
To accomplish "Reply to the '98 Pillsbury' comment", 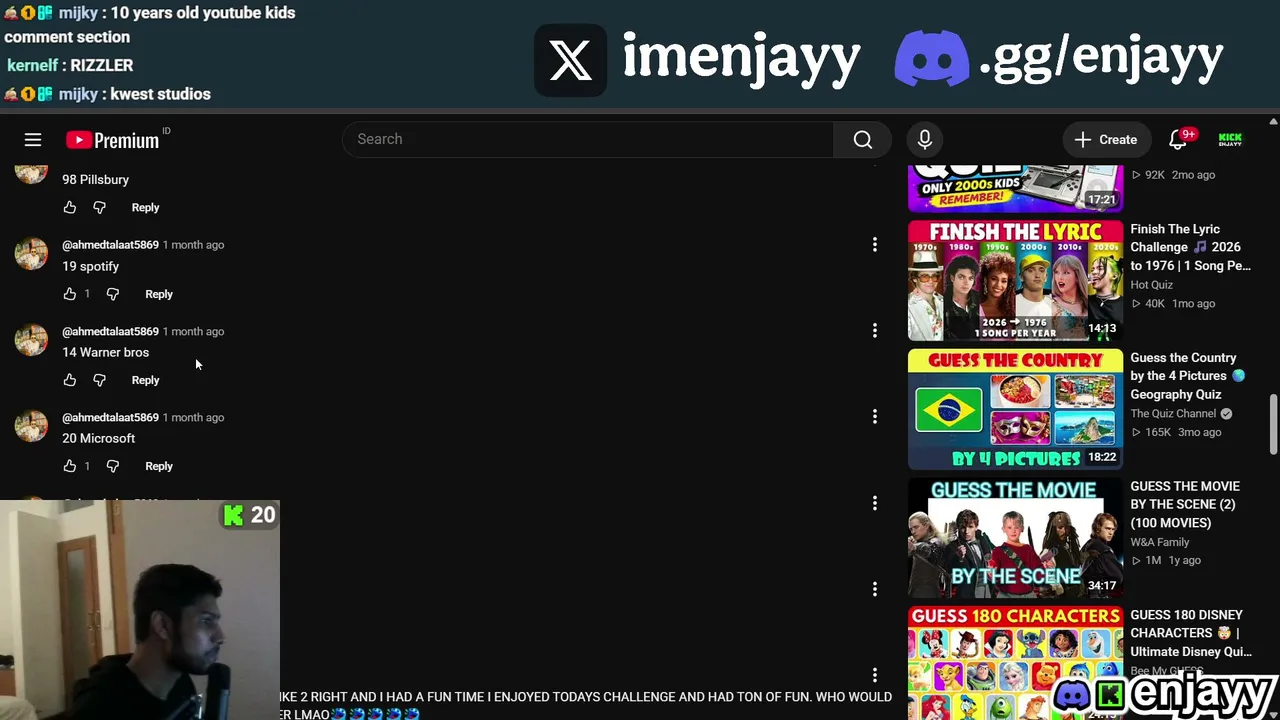I will 145,208.
